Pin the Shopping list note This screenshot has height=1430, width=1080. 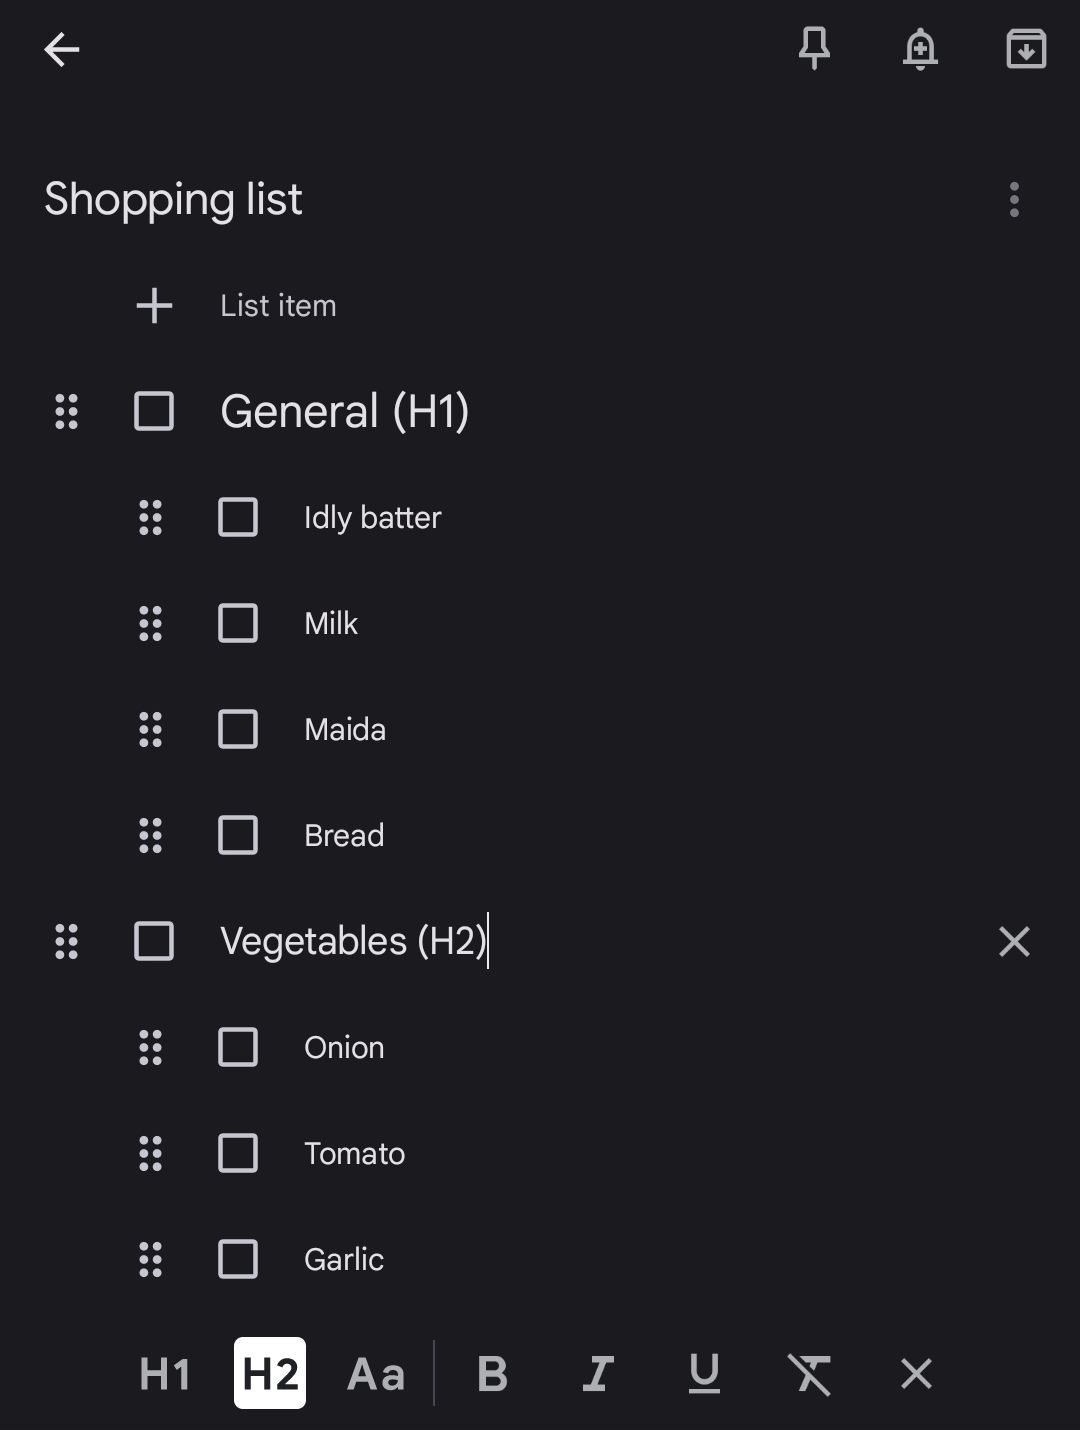coord(814,48)
